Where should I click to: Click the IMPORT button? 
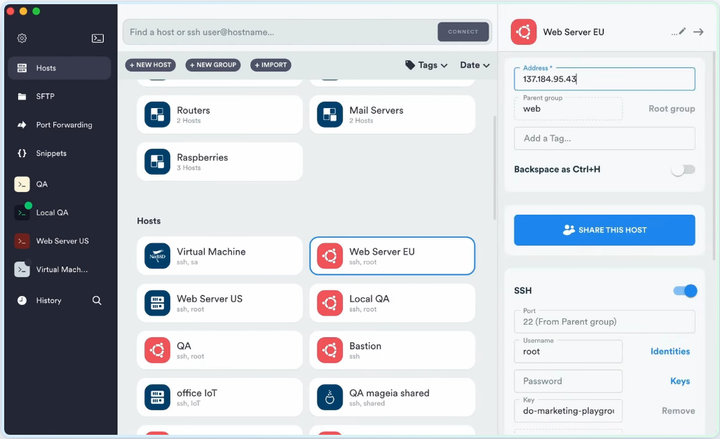click(270, 65)
